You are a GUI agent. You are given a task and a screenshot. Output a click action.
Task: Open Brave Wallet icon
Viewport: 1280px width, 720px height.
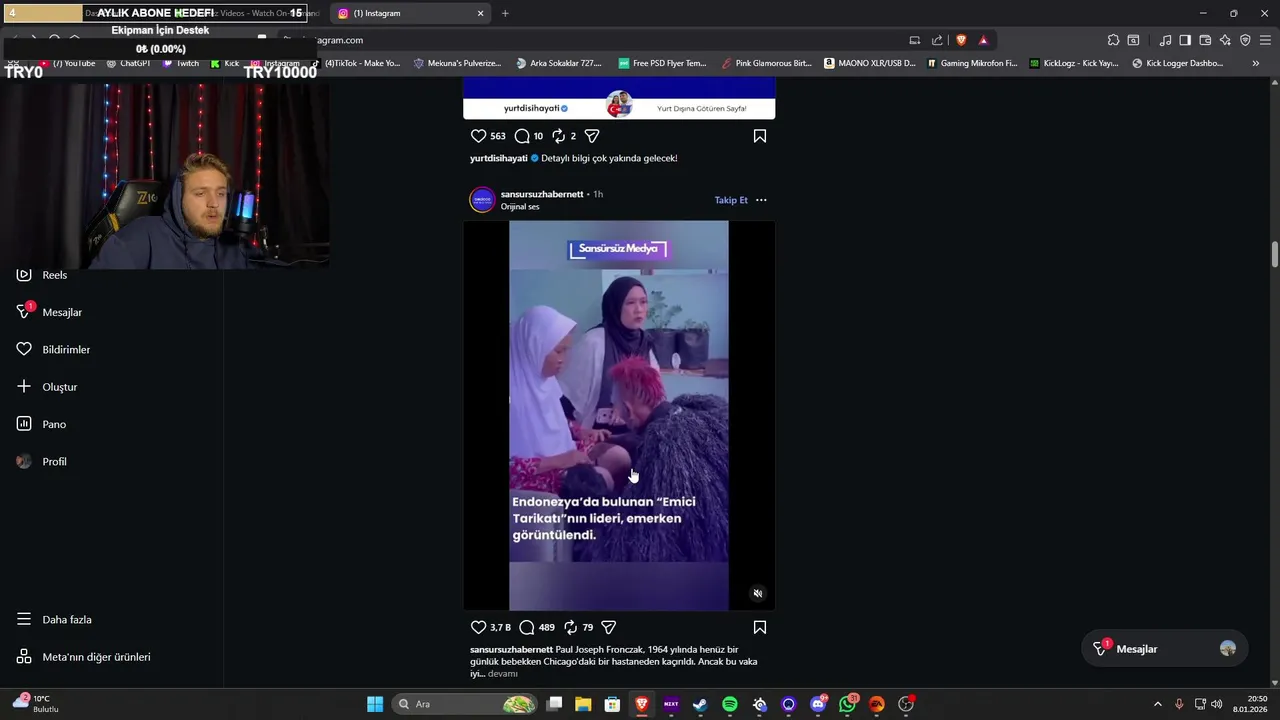(x=1205, y=40)
